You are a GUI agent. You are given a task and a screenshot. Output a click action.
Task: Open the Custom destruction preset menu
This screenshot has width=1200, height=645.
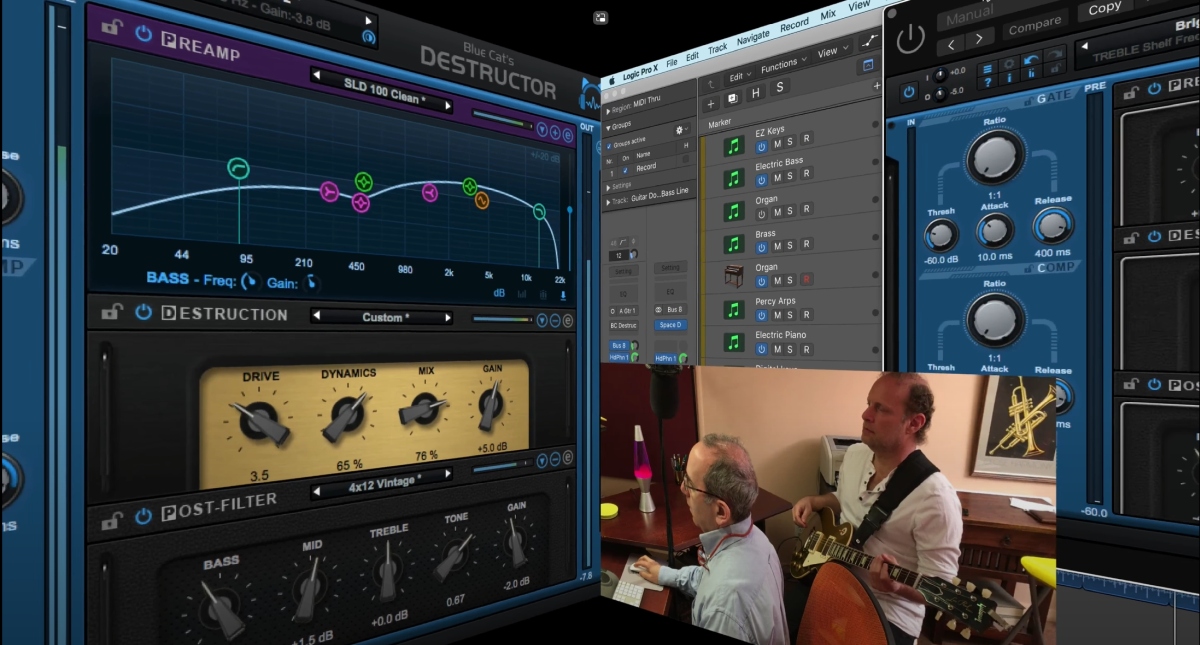382,317
